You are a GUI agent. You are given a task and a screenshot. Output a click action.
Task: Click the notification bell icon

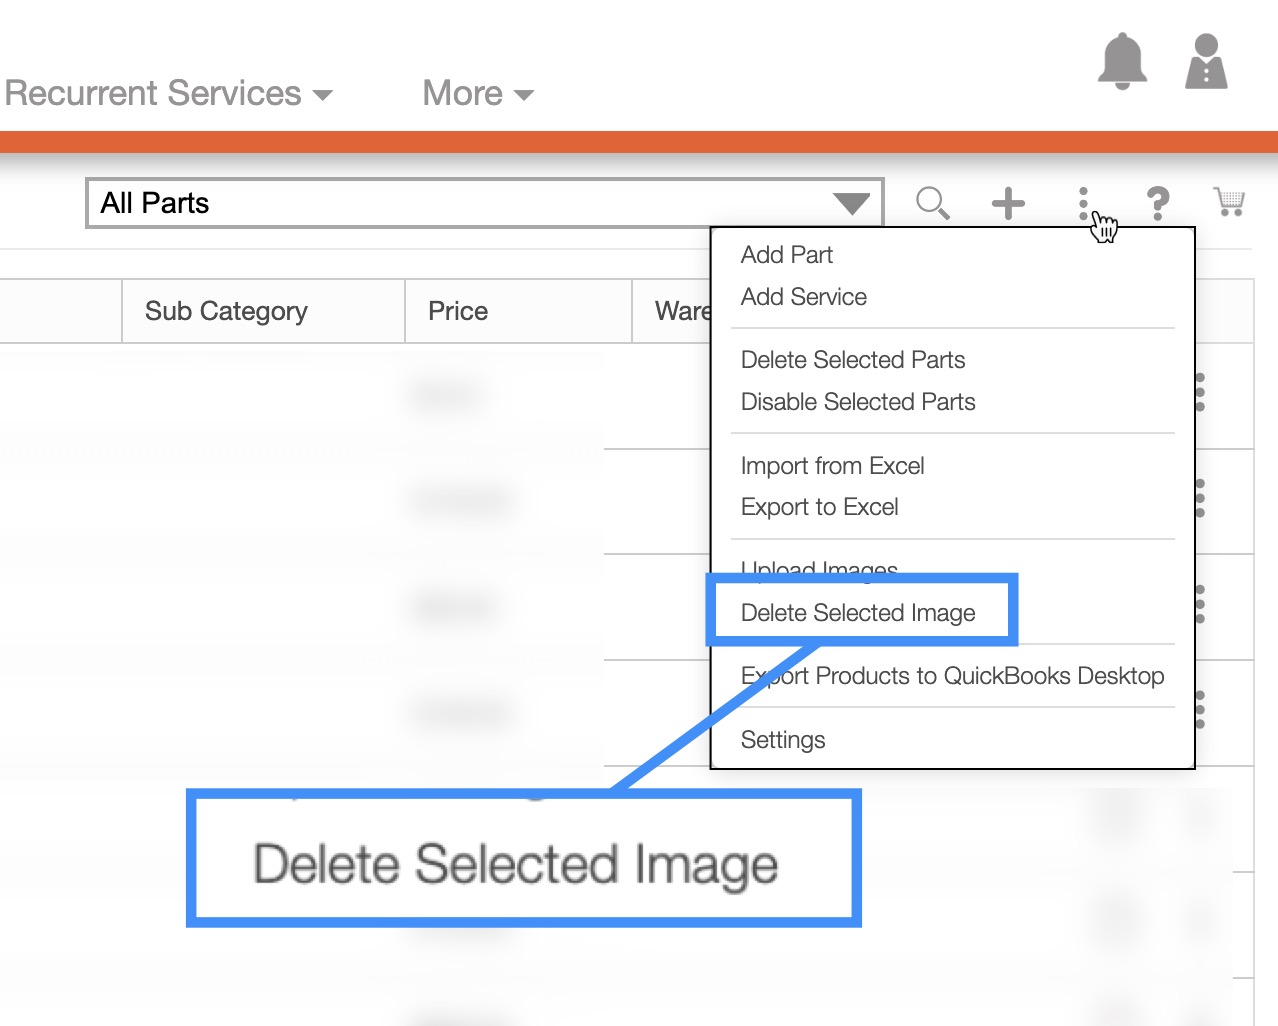click(1122, 62)
